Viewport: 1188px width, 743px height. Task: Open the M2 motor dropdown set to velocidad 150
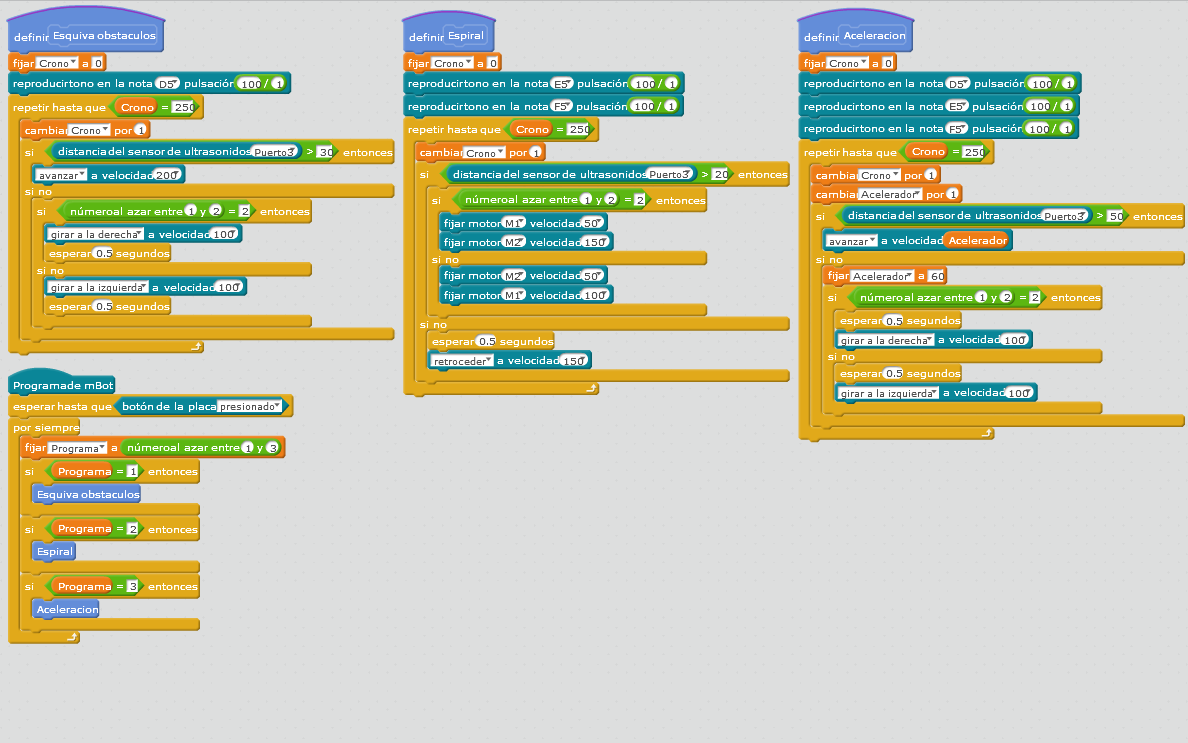(x=514, y=242)
